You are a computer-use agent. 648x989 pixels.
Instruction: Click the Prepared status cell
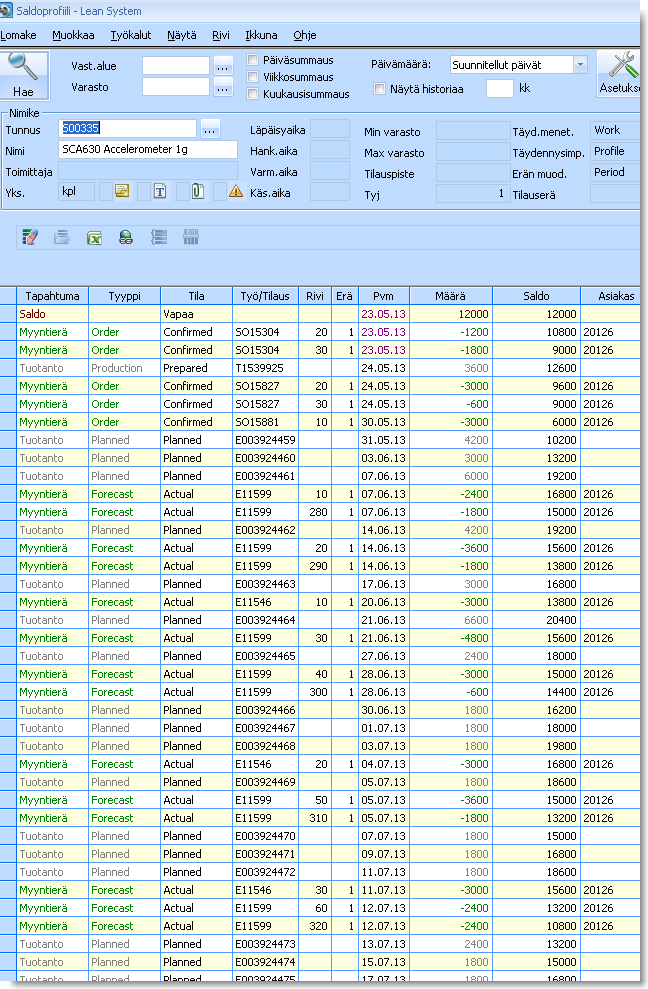(x=196, y=368)
